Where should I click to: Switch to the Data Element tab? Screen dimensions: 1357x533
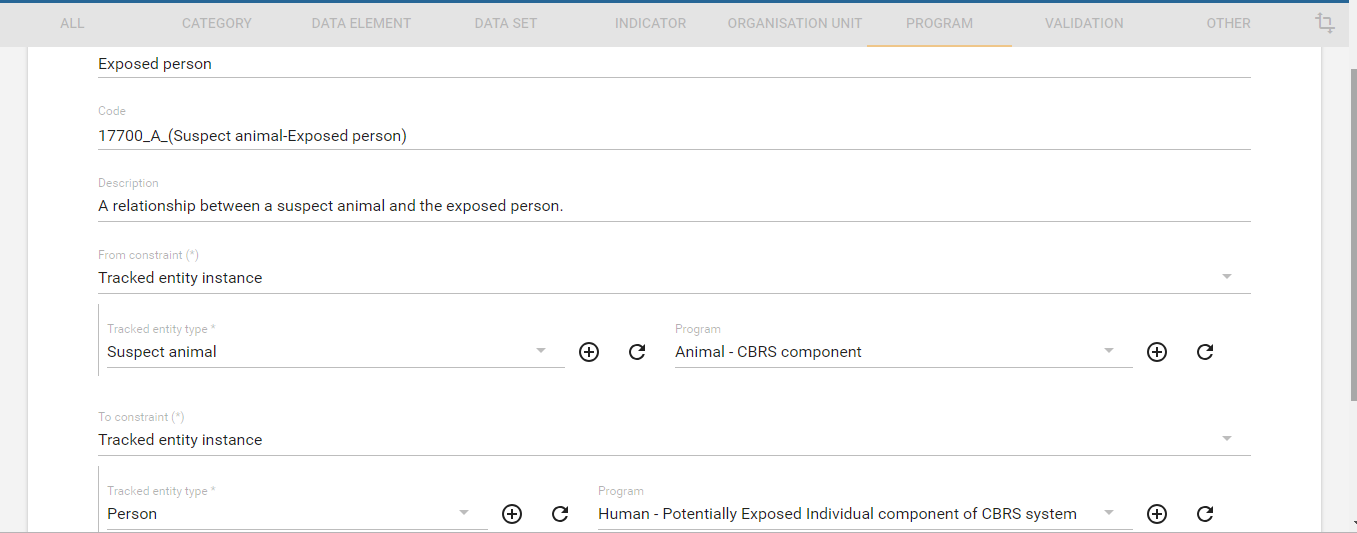(361, 23)
